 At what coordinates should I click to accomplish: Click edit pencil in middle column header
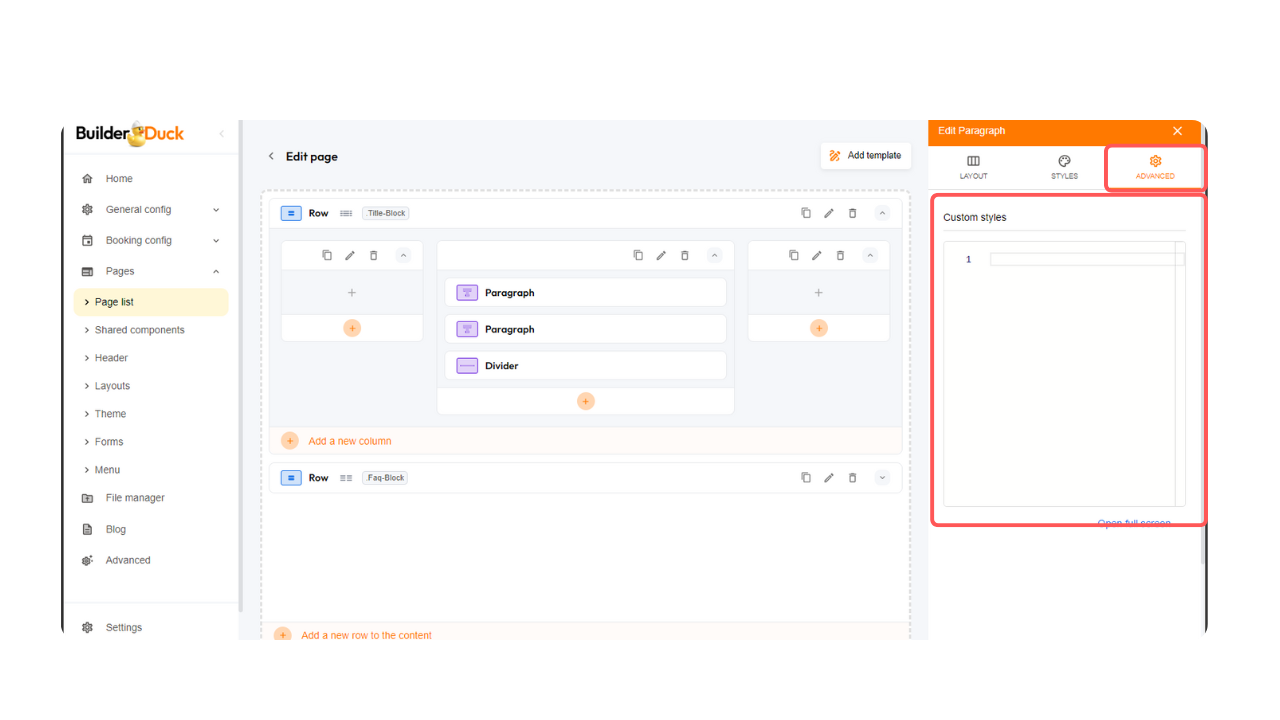pos(661,256)
